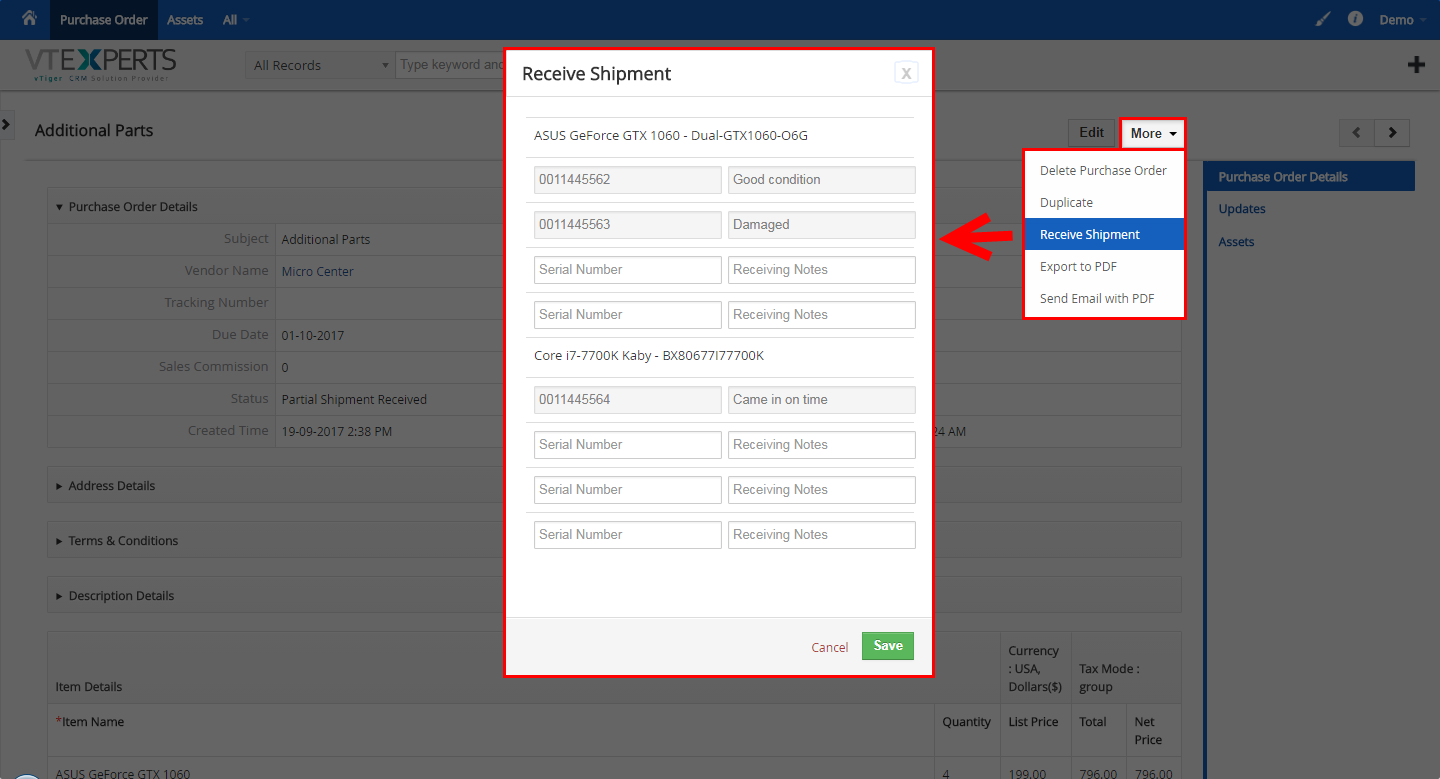Image resolution: width=1440 pixels, height=779 pixels.
Task: Click list price value 199.00
Action: click(1028, 773)
